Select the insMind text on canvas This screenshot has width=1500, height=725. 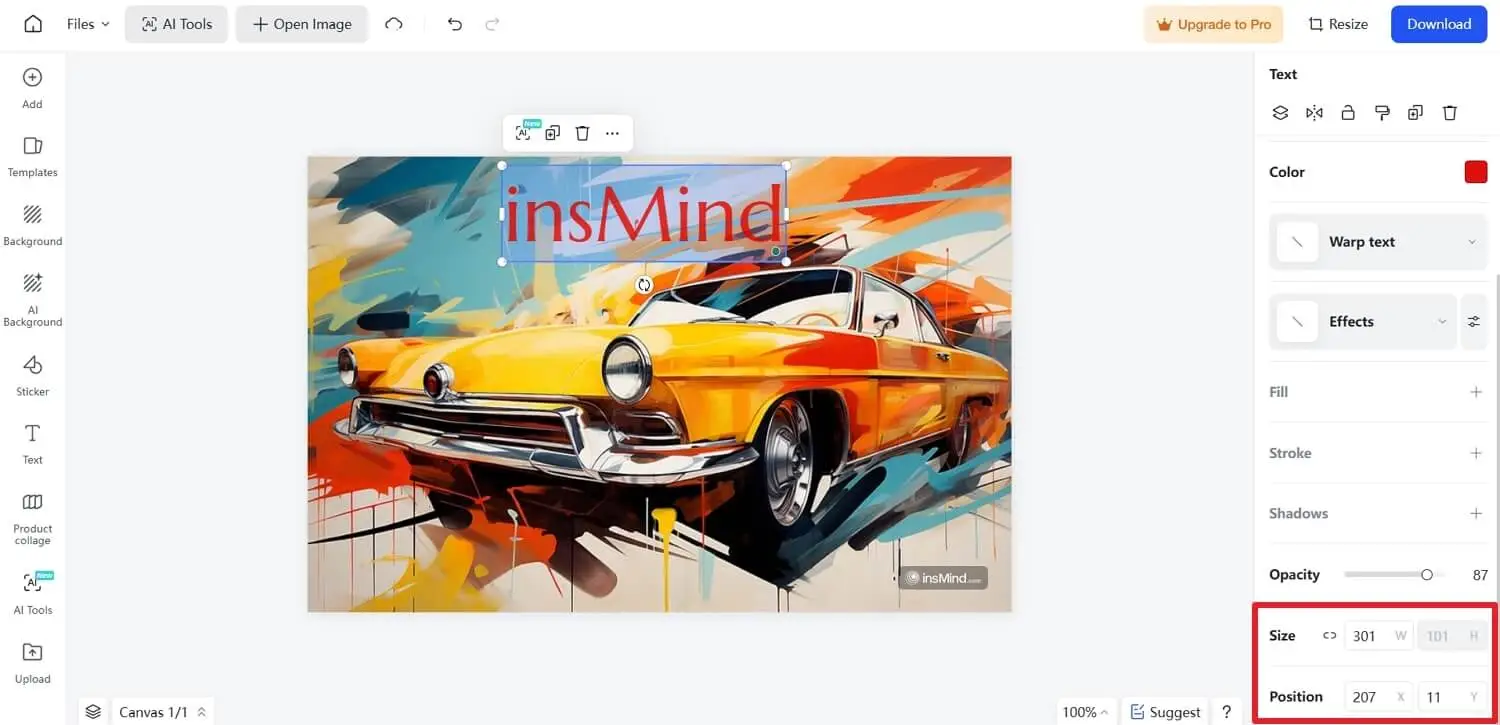coord(643,214)
